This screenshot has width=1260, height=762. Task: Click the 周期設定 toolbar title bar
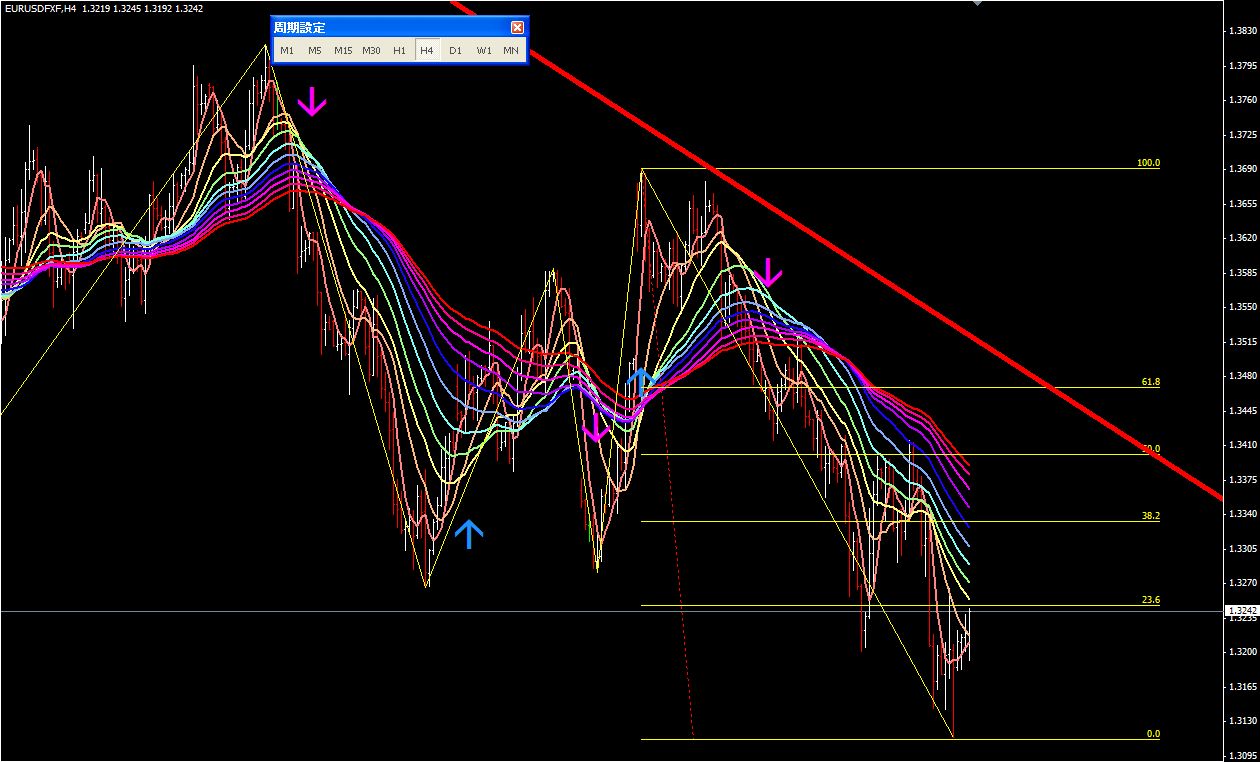point(399,27)
